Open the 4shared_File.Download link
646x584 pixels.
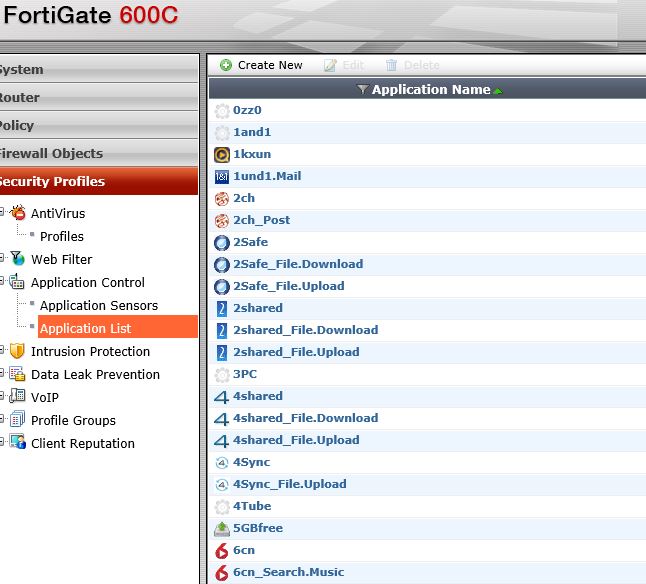[x=306, y=418]
